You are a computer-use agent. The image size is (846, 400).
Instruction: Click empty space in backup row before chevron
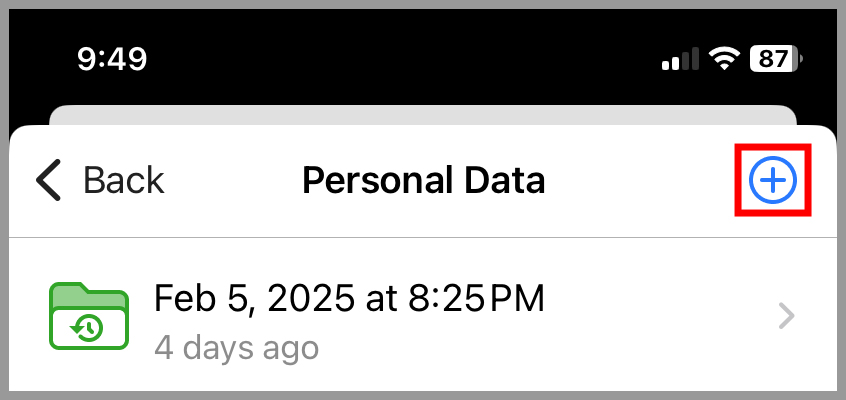658,316
